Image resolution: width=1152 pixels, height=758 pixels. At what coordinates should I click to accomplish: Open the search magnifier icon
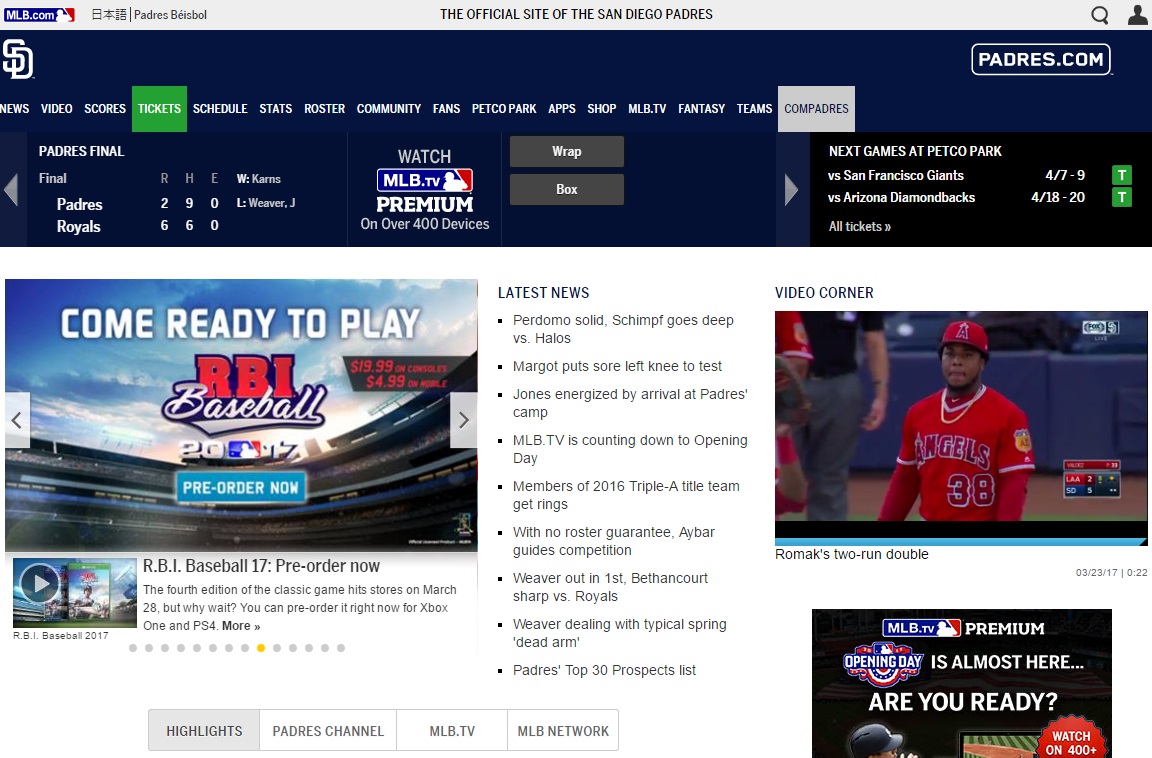[x=1099, y=15]
